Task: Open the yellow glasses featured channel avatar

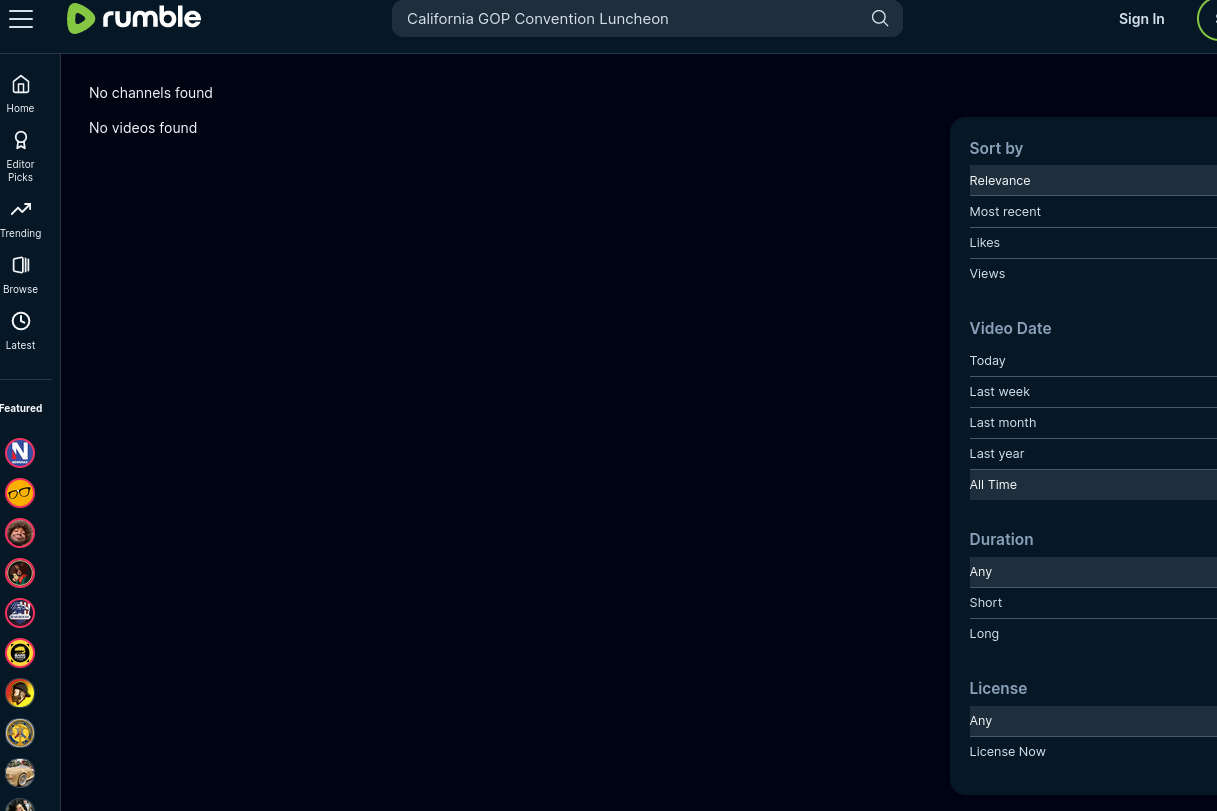Action: (x=20, y=493)
